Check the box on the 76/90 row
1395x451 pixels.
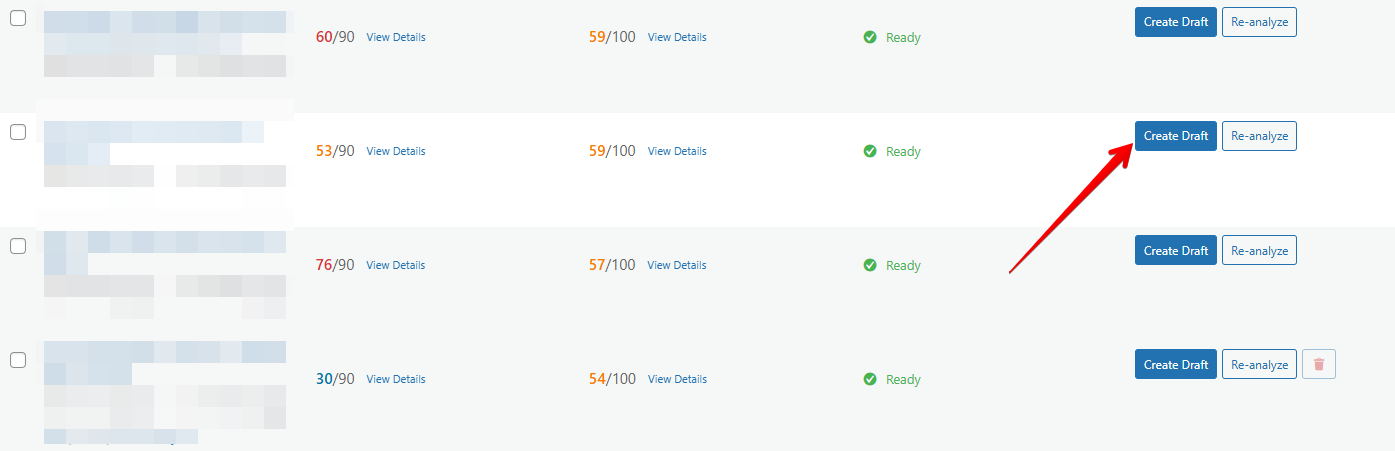[18, 246]
